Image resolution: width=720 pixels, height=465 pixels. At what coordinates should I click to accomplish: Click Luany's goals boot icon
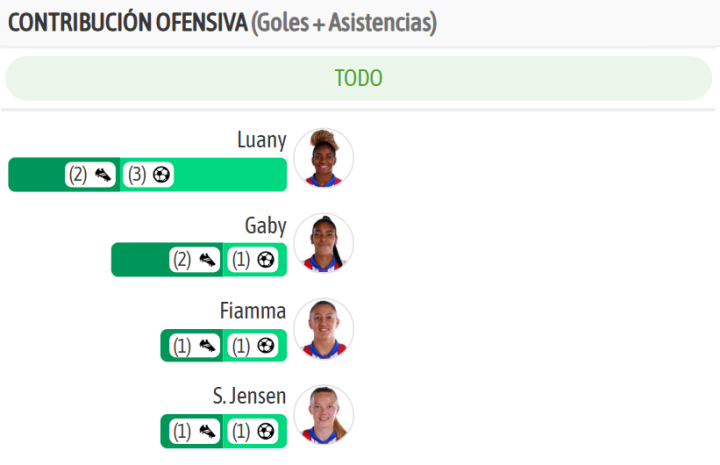[104, 175]
